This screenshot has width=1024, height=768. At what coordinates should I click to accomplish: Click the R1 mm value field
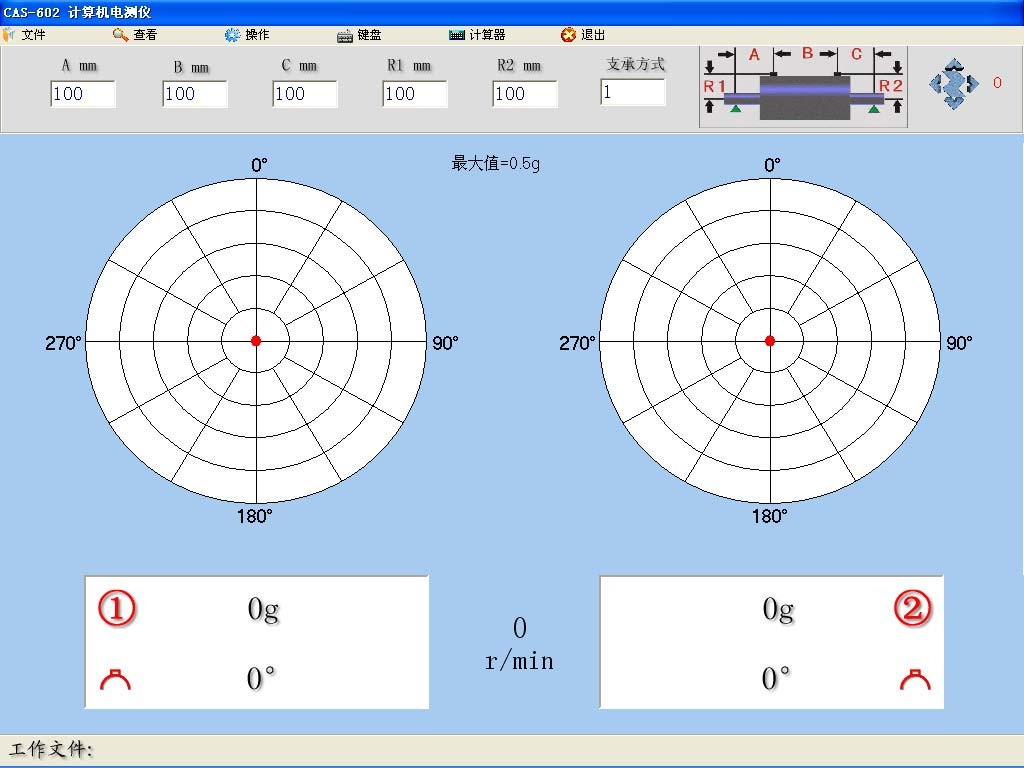tap(413, 94)
